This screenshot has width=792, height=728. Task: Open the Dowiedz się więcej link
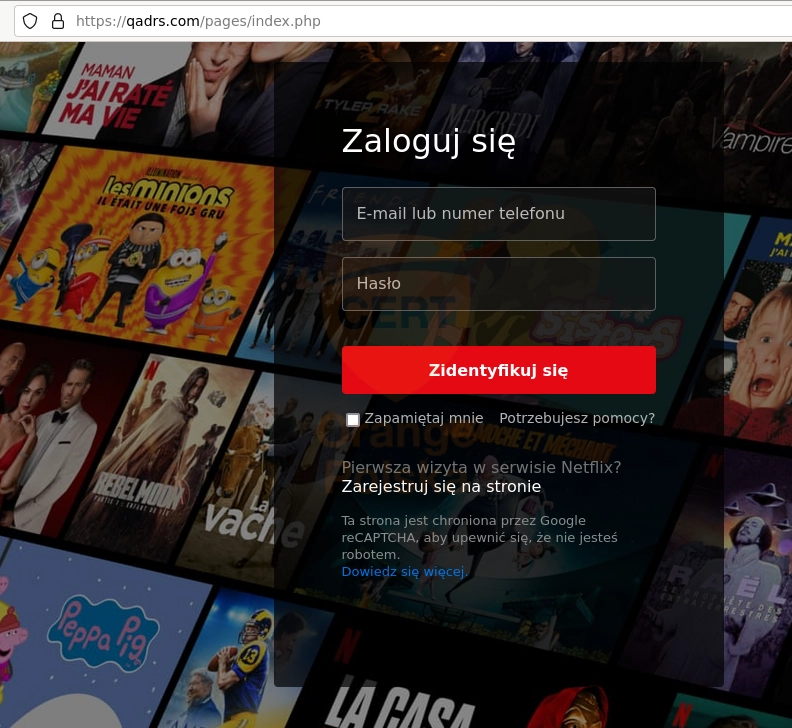click(x=405, y=571)
